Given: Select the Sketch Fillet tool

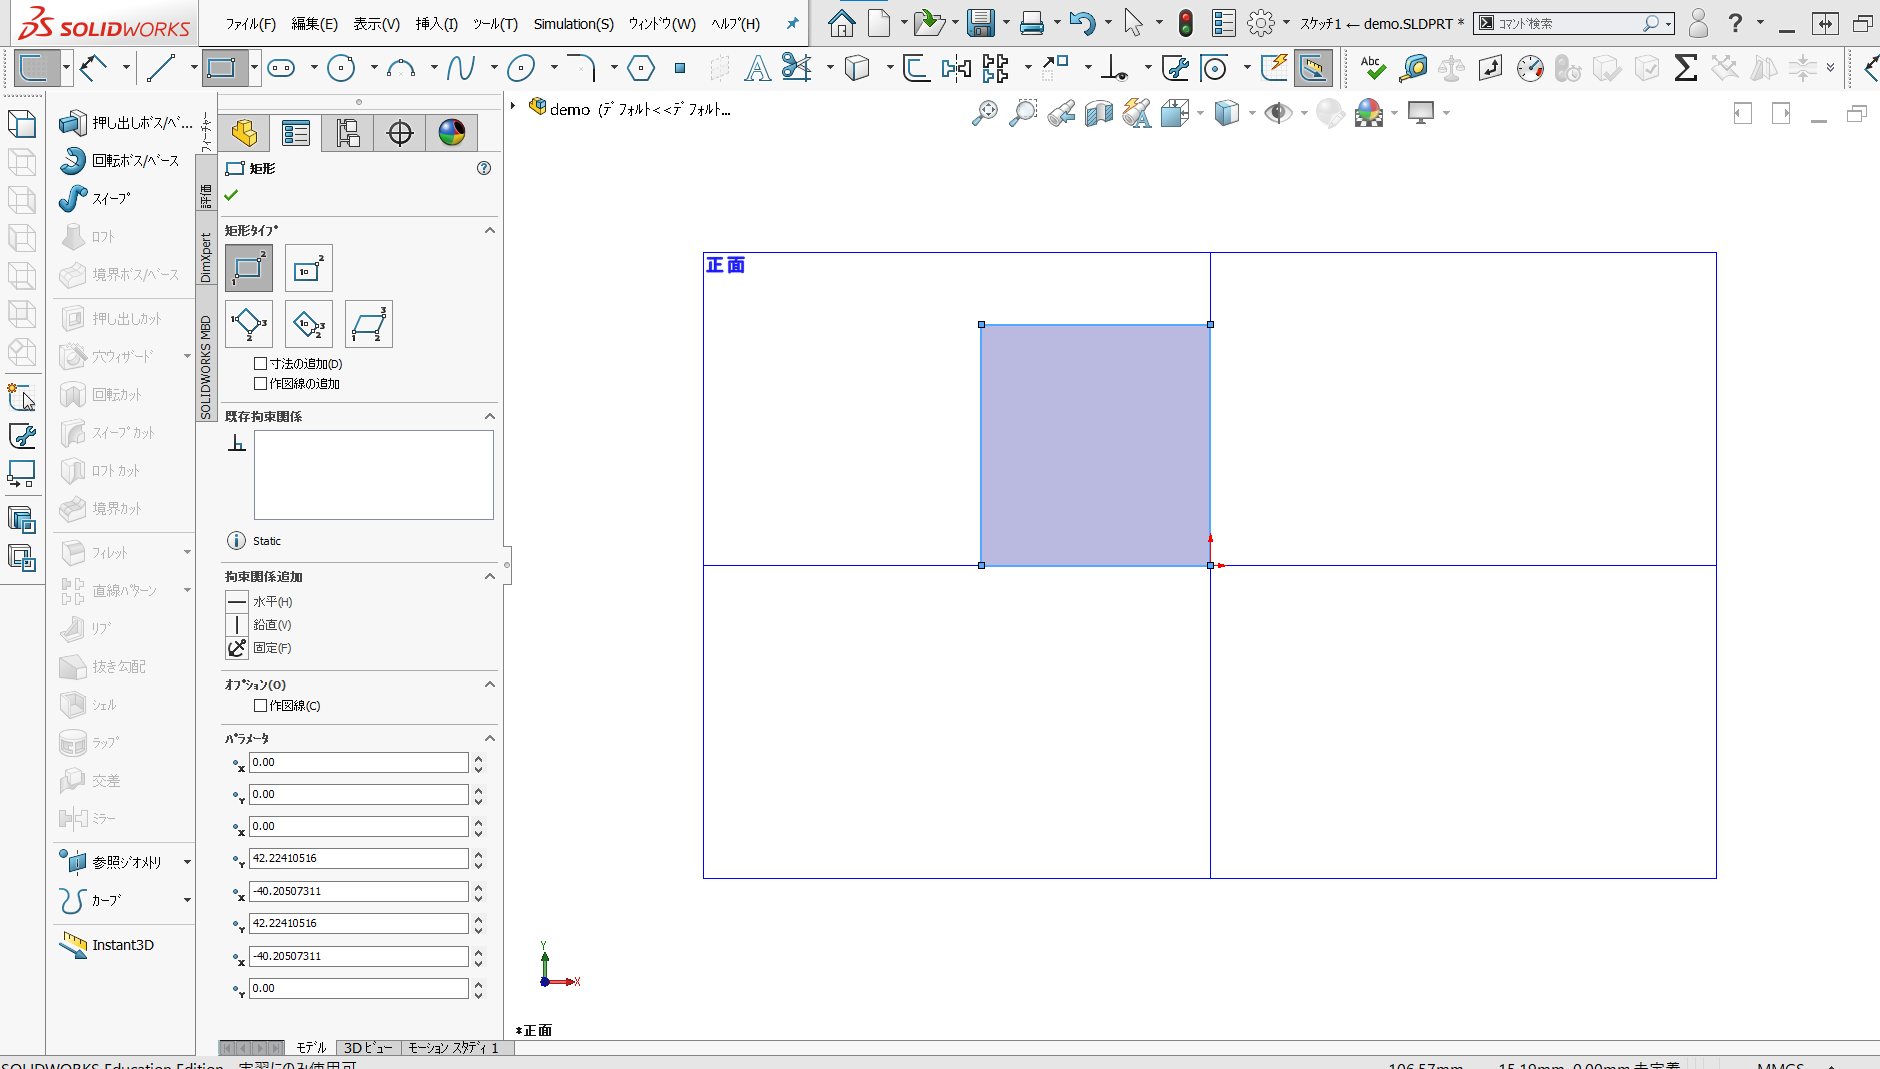Looking at the screenshot, I should [x=581, y=68].
